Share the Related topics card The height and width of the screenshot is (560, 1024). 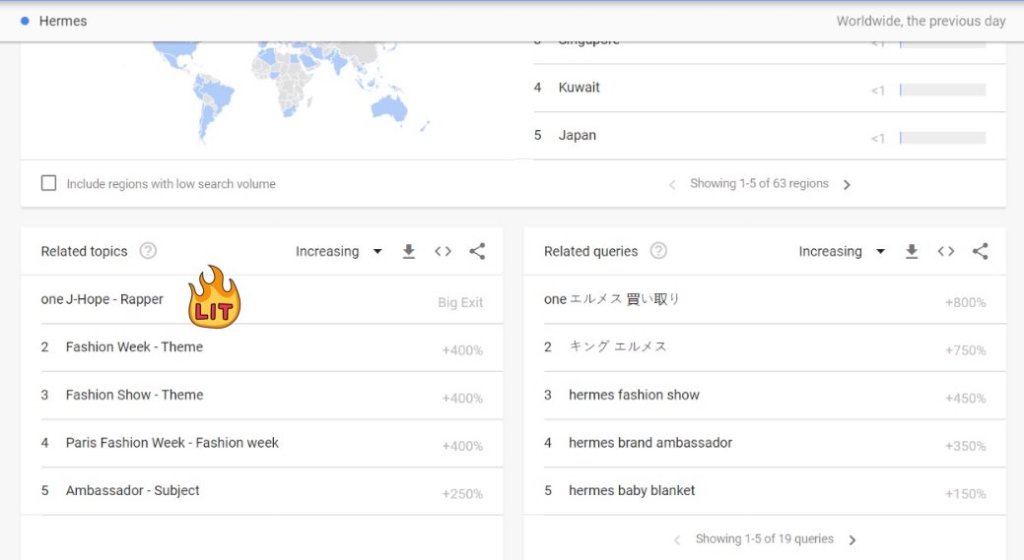(477, 252)
